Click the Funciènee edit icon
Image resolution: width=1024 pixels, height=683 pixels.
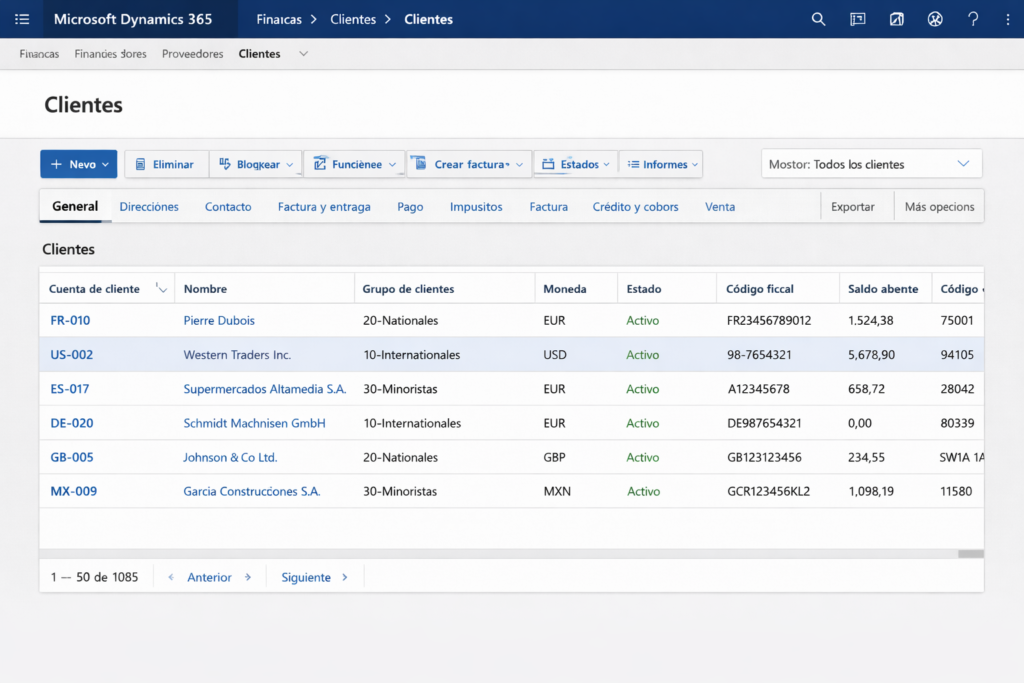(x=320, y=164)
